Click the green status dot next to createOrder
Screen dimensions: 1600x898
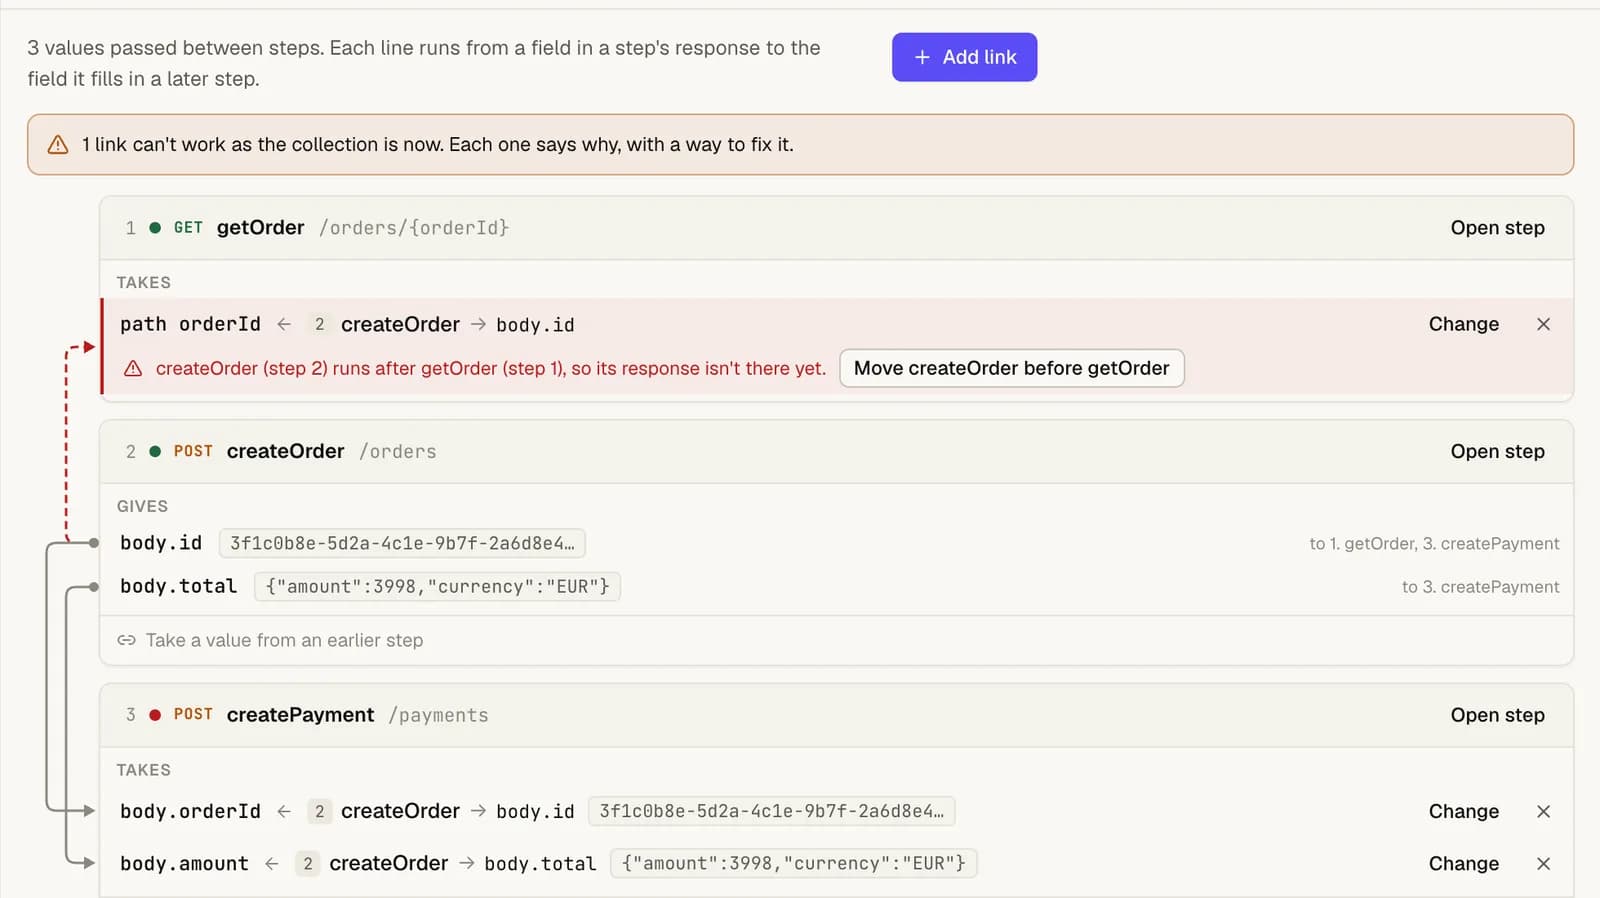[x=155, y=451]
